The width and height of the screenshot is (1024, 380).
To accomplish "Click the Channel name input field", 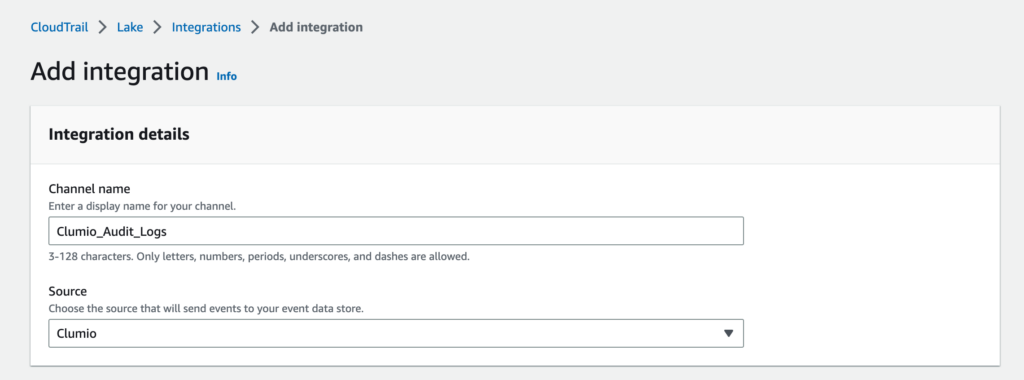I will (x=396, y=231).
